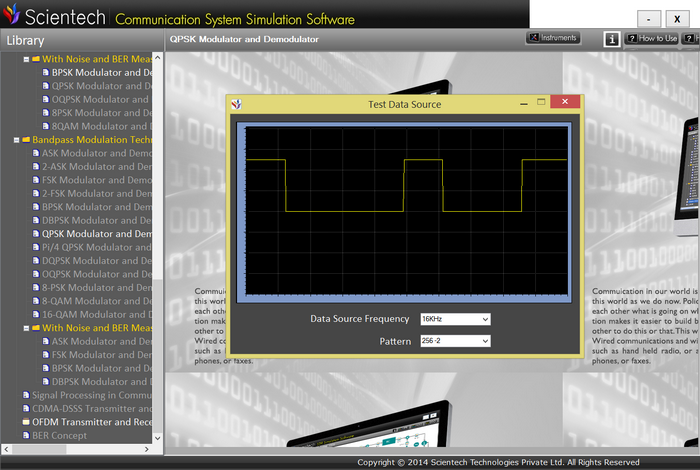Image resolution: width=700 pixels, height=470 pixels.
Task: Collapse the lower With Noise and BER folder
Action: click(26, 328)
